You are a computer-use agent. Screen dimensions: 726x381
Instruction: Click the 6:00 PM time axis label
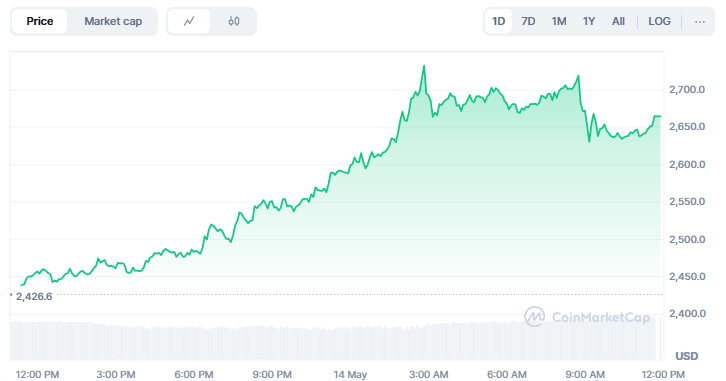point(194,375)
